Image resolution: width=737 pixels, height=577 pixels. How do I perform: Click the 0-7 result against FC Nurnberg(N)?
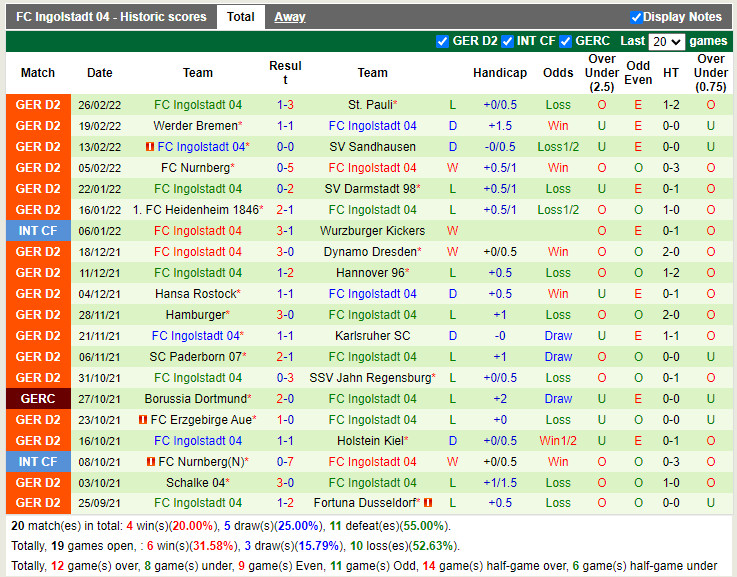click(x=285, y=461)
